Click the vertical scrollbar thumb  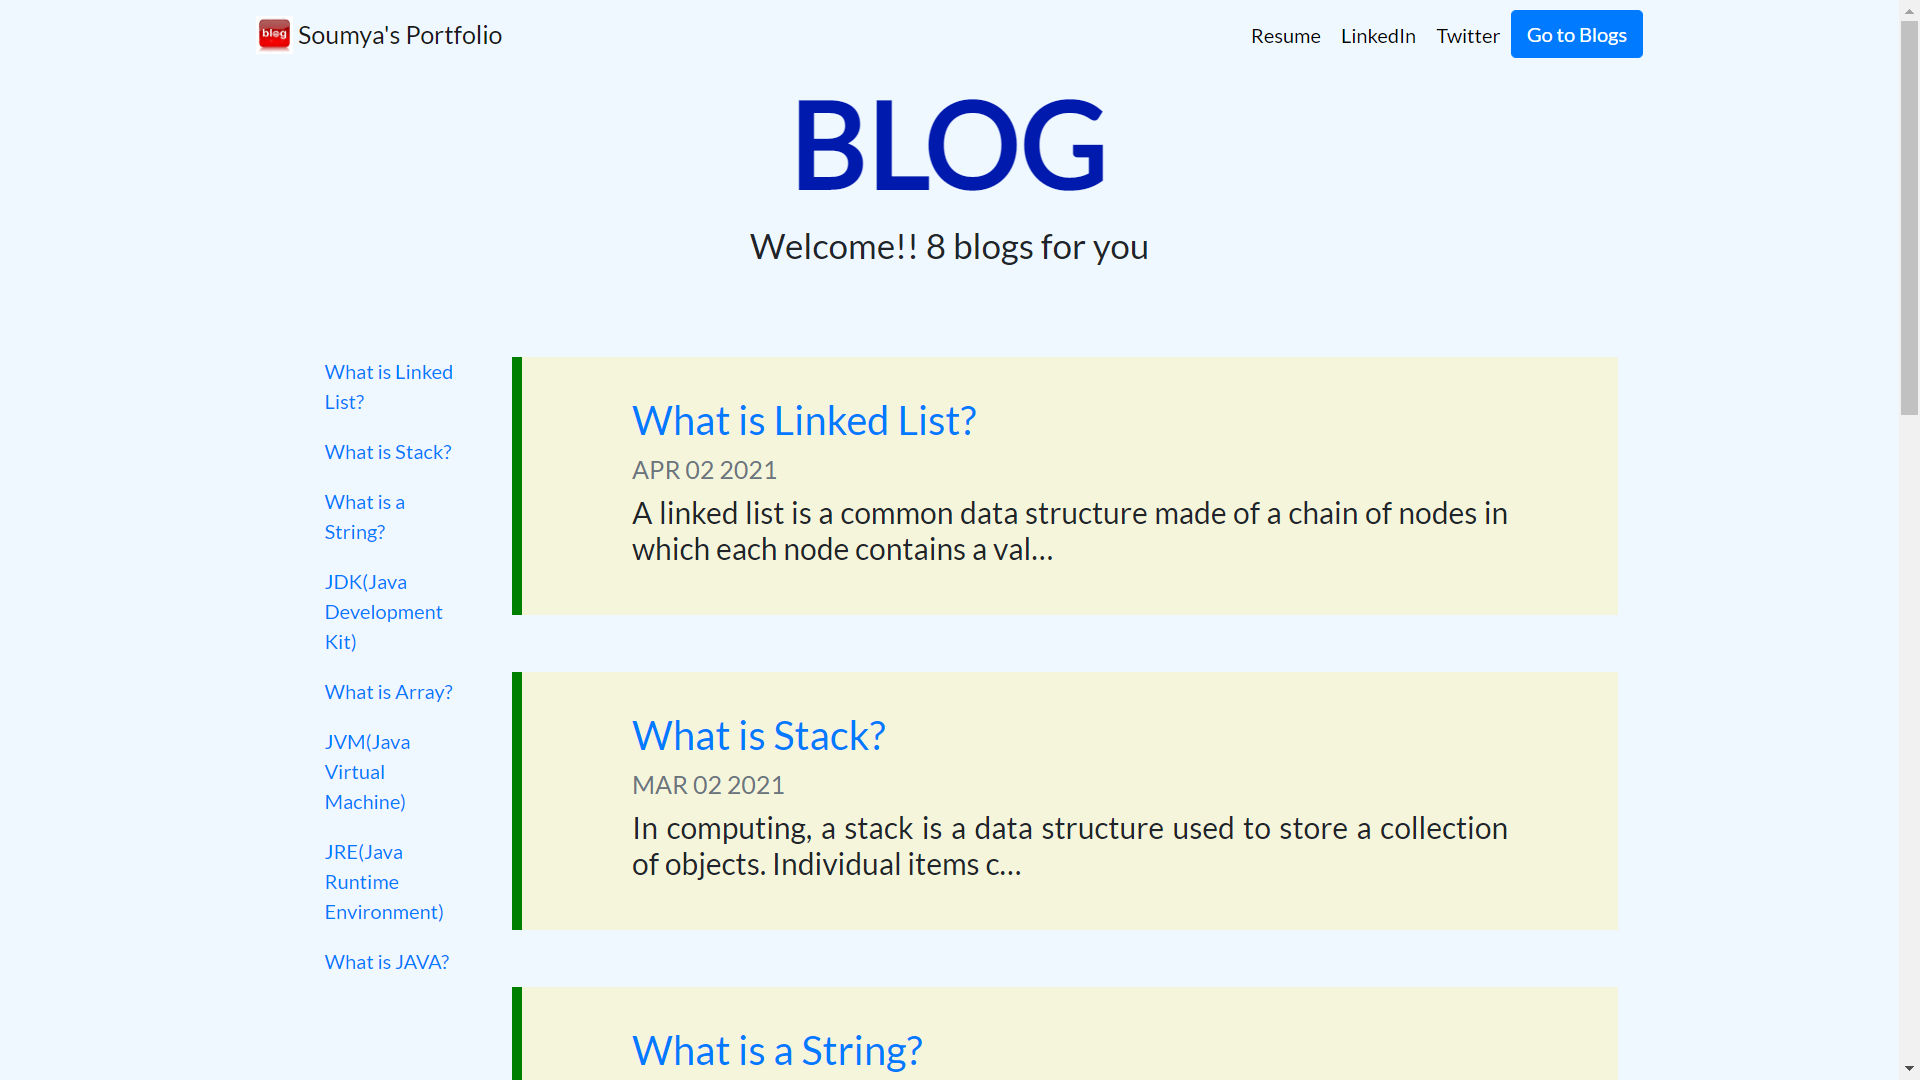pos(1909,218)
